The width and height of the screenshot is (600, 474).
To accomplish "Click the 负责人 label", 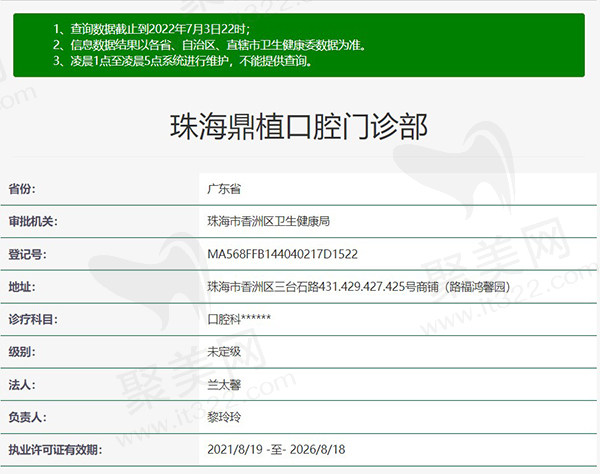I will 28,417.
